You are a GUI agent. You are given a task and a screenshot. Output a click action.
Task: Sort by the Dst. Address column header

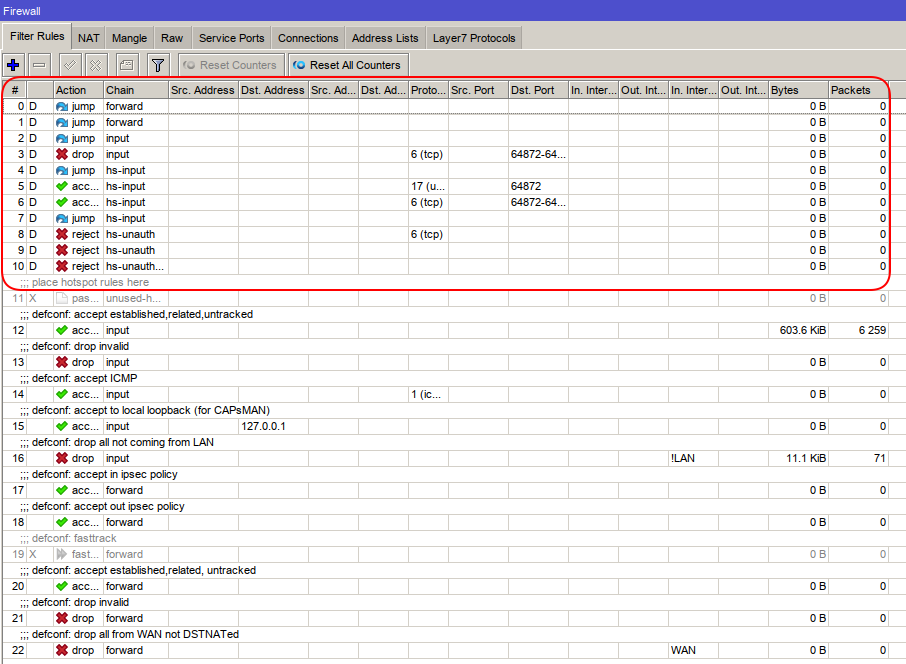point(273,90)
